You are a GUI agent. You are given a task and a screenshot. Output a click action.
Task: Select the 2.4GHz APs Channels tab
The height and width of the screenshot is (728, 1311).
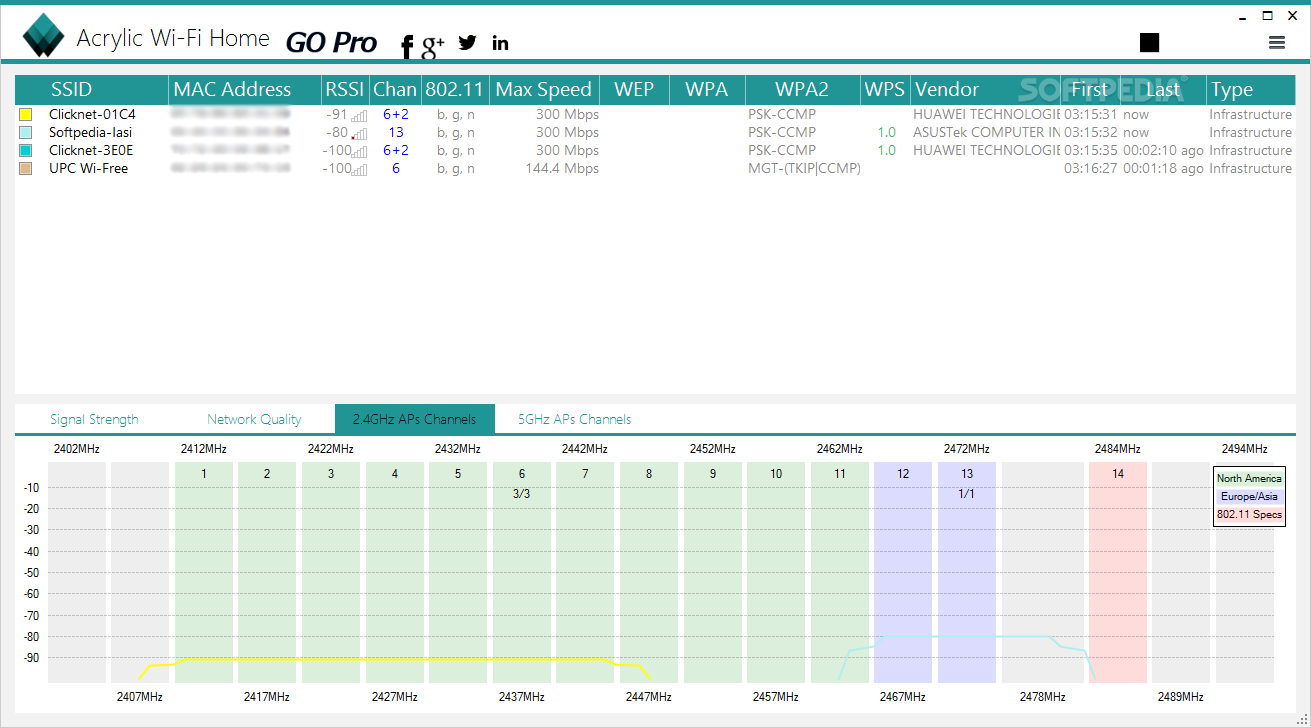(415, 419)
